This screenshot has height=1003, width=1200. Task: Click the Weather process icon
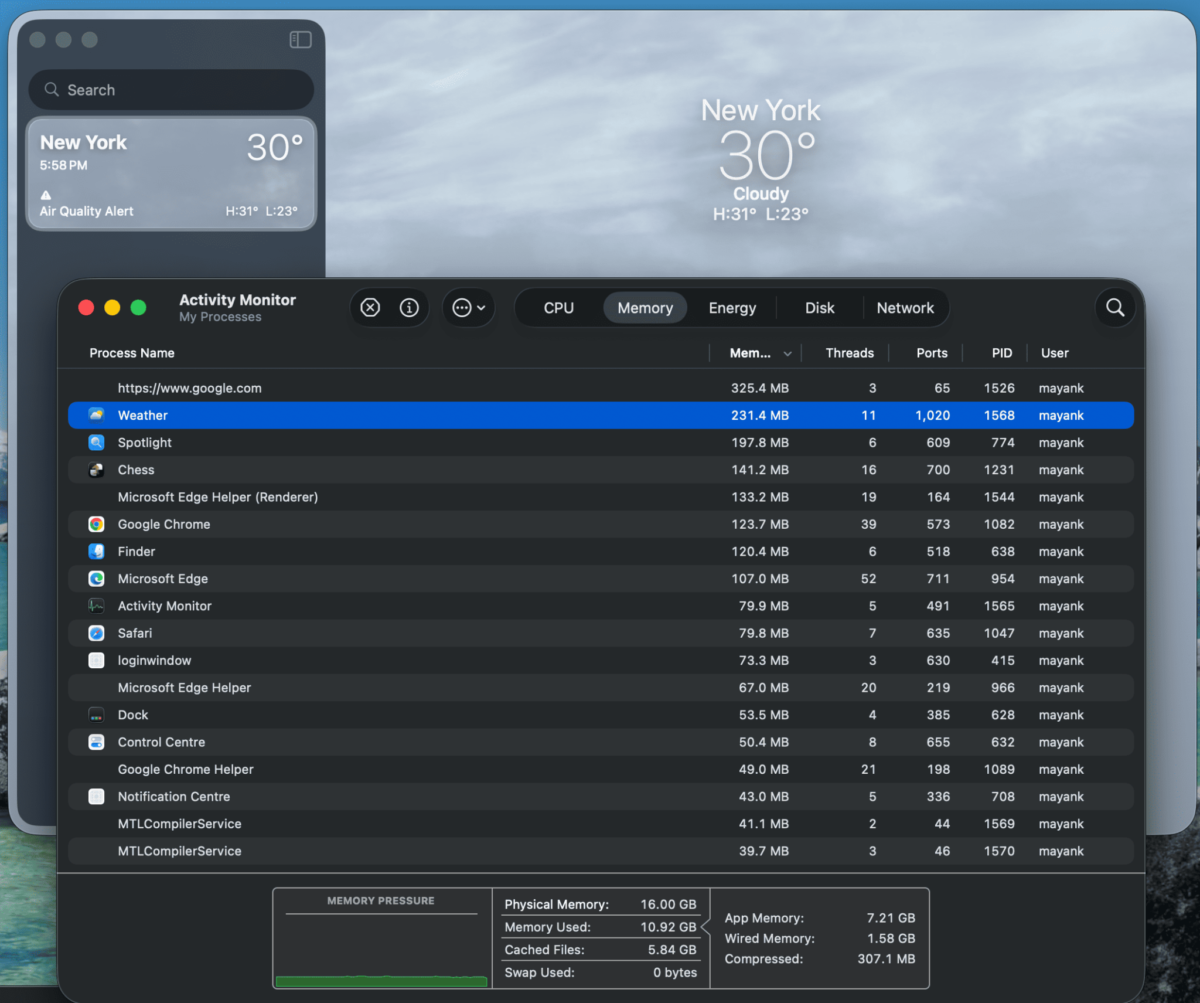point(96,415)
